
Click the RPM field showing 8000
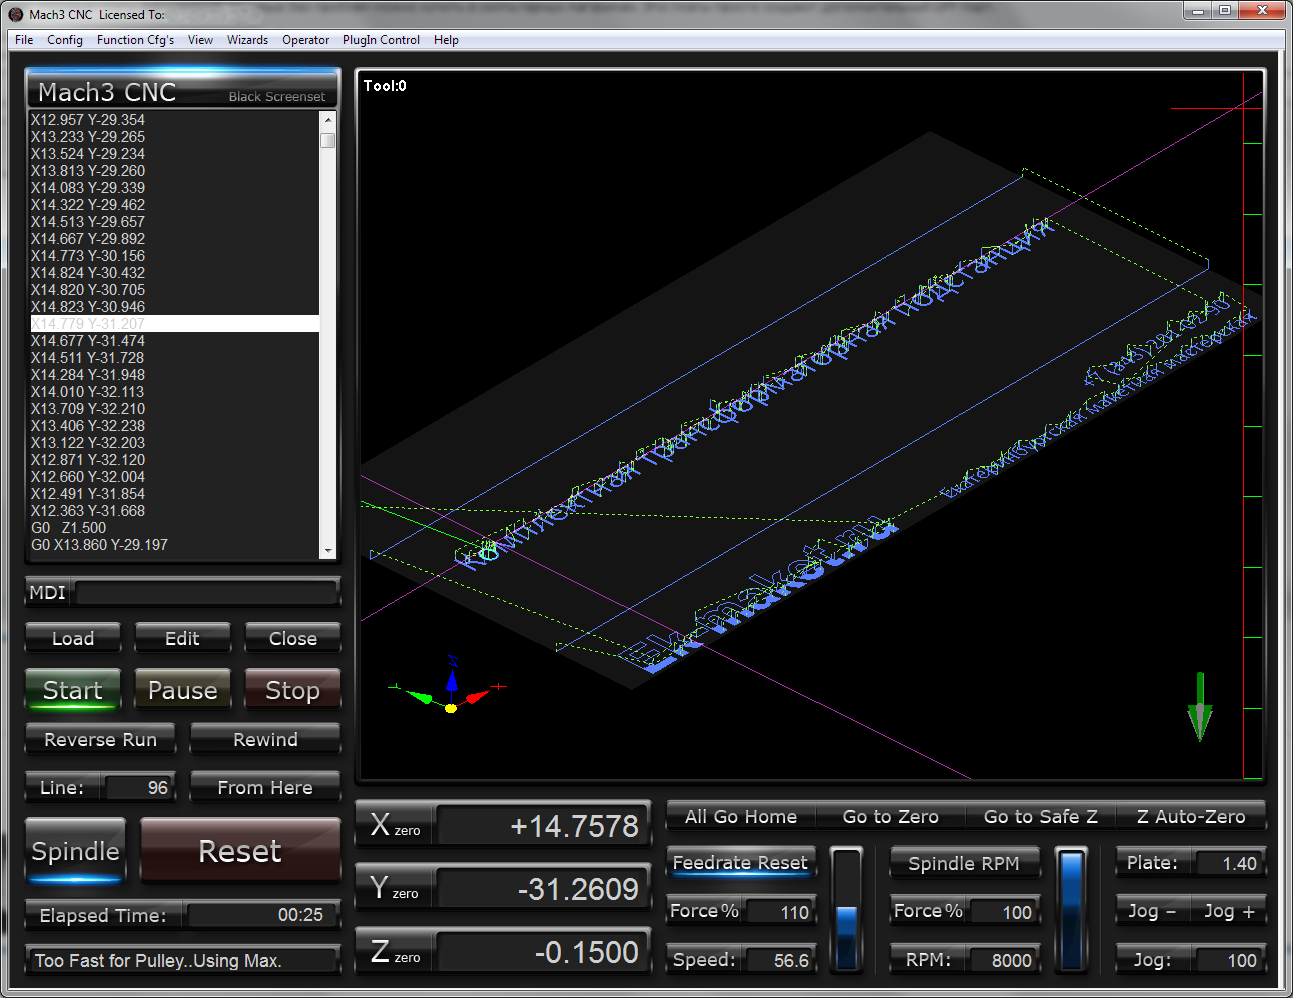pyautogui.click(x=1002, y=960)
